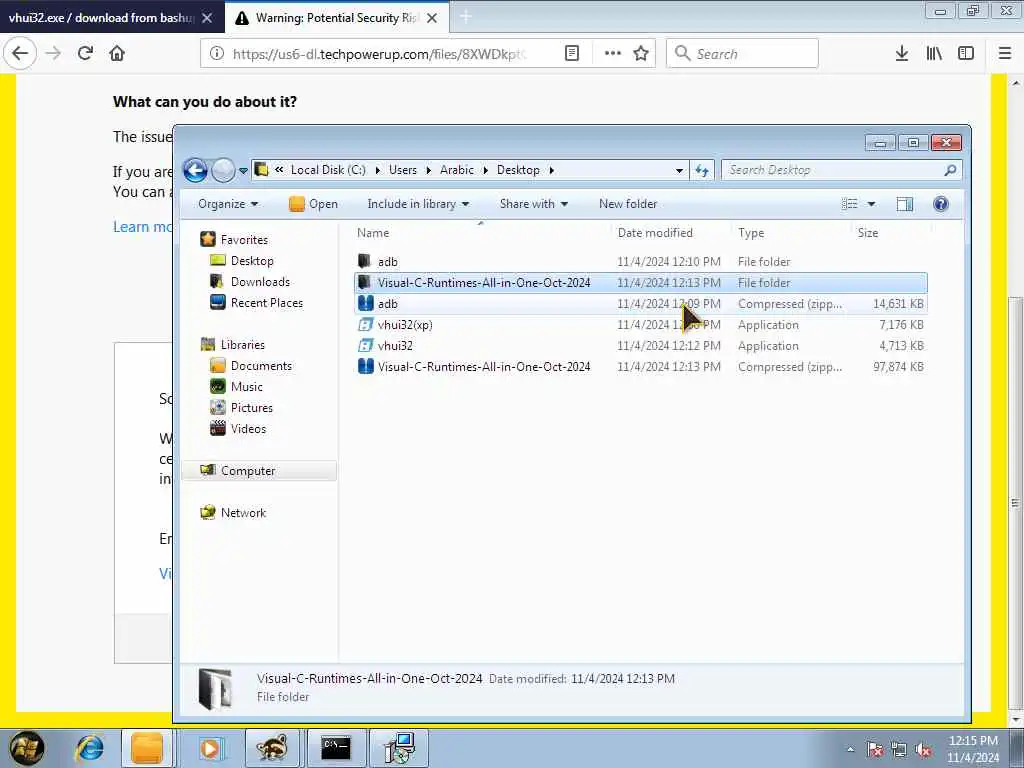The height and width of the screenshot is (768, 1024).
Task: Select the Visual-C-Runtimes-All-in-One-Oct-2024 folder
Action: (x=641, y=283)
